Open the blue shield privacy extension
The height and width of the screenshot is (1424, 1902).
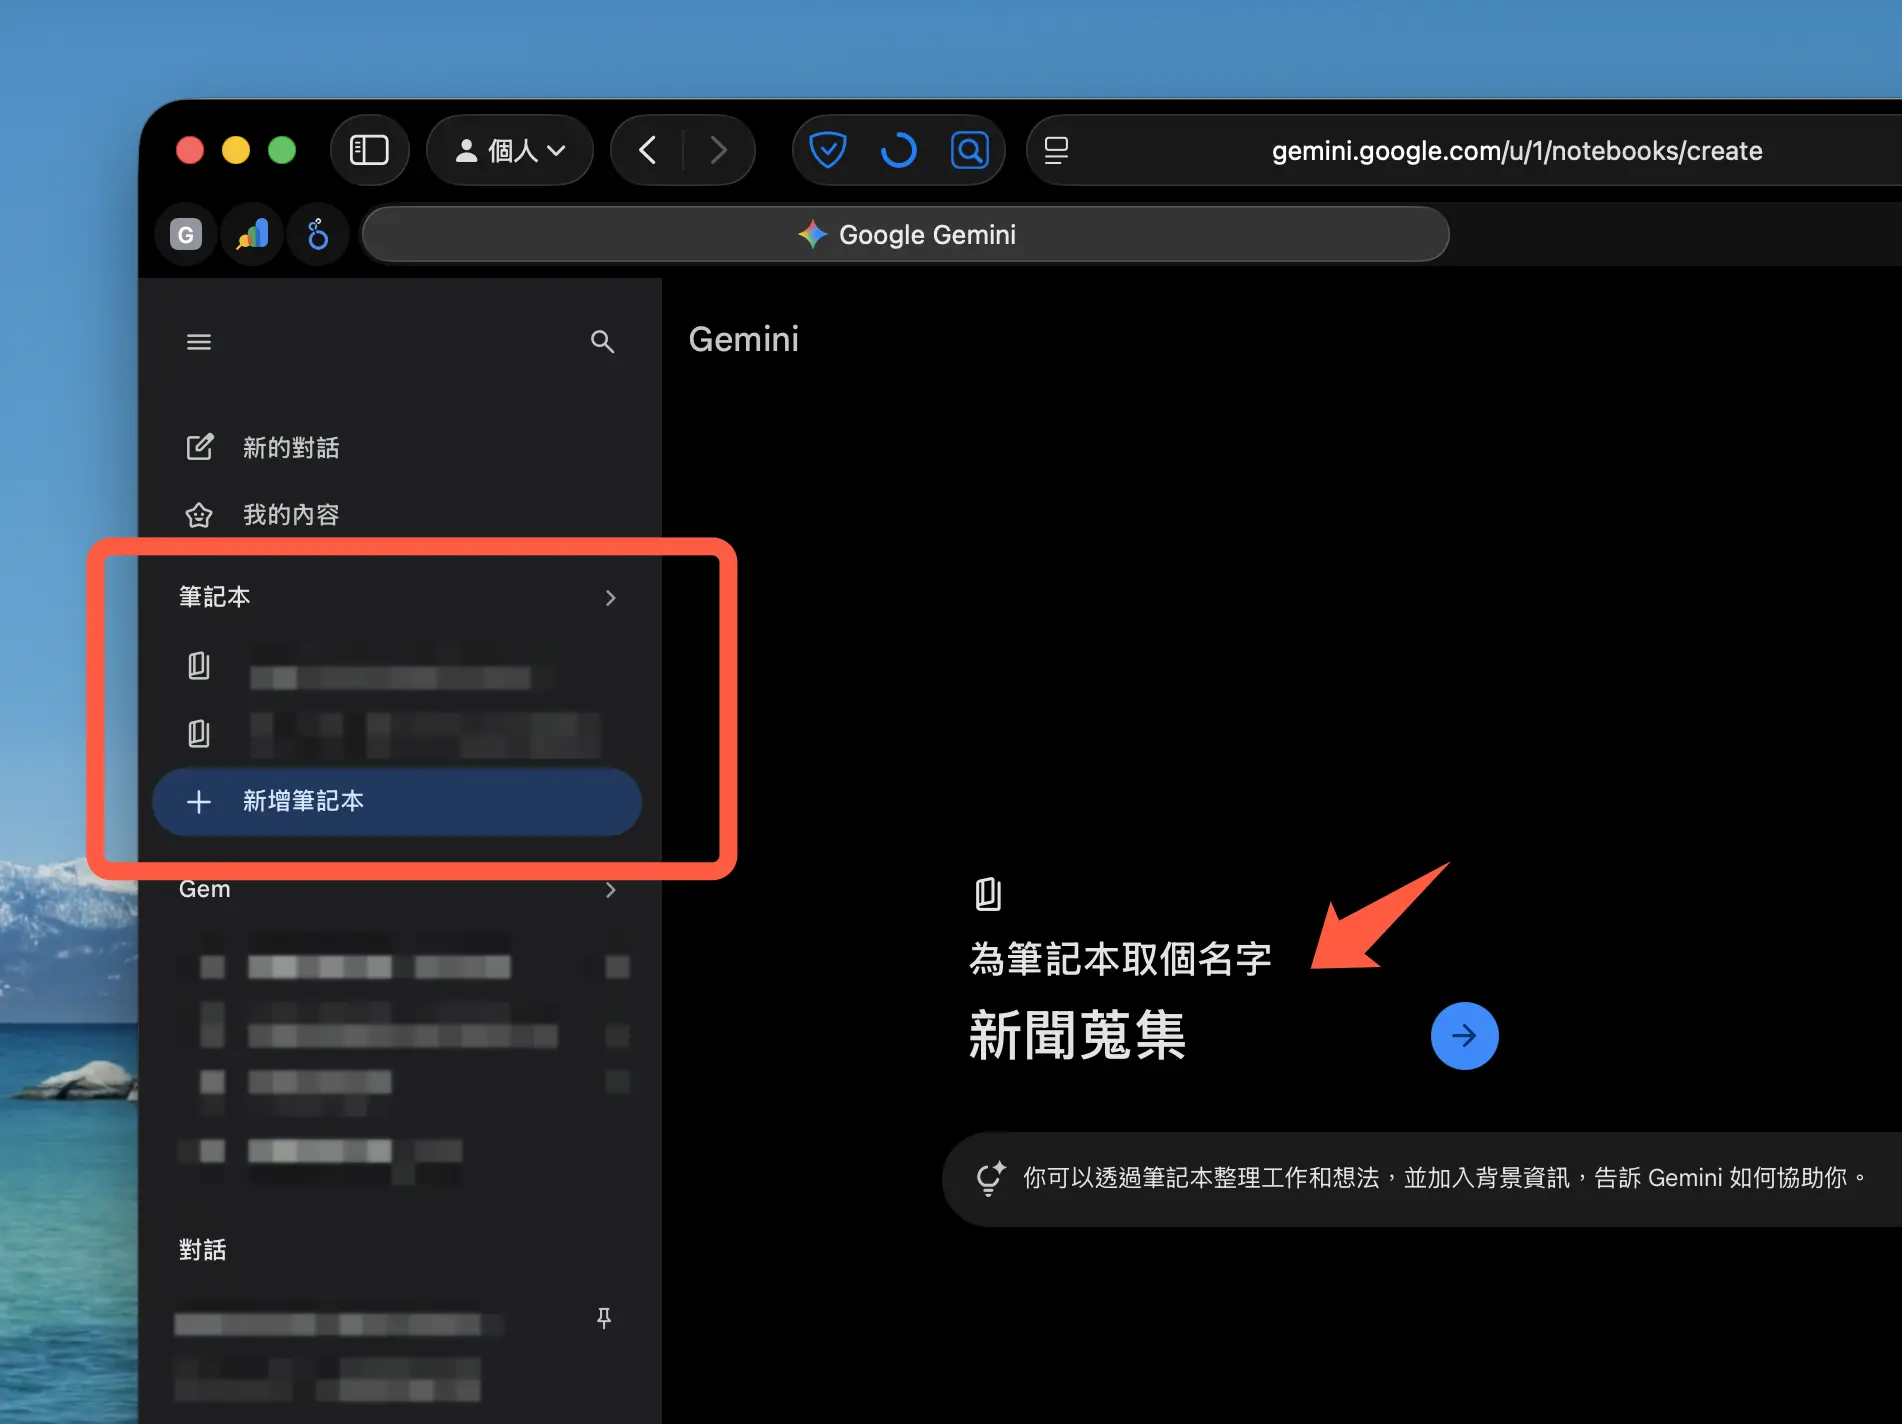827,150
